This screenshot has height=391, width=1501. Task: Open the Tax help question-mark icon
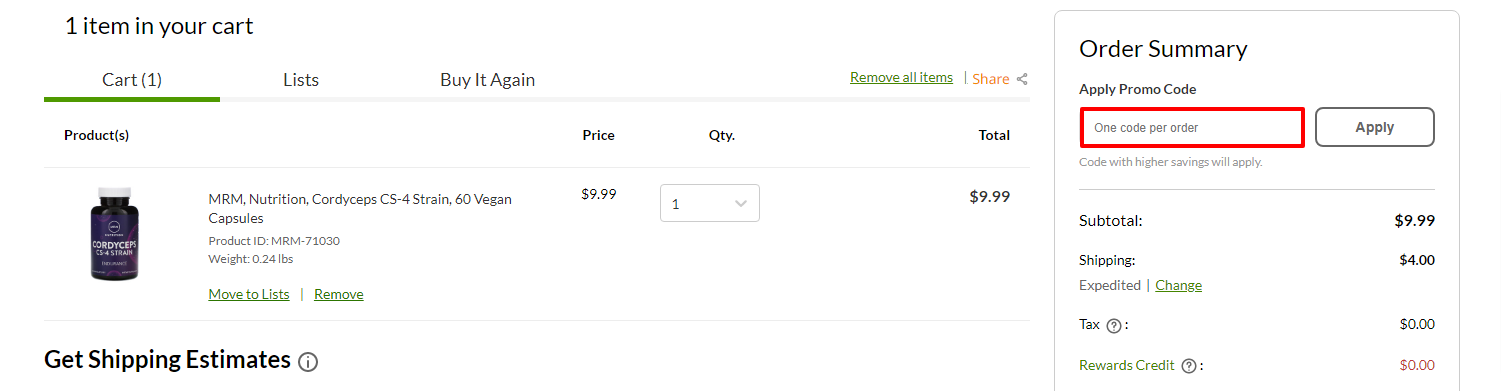(x=1114, y=325)
